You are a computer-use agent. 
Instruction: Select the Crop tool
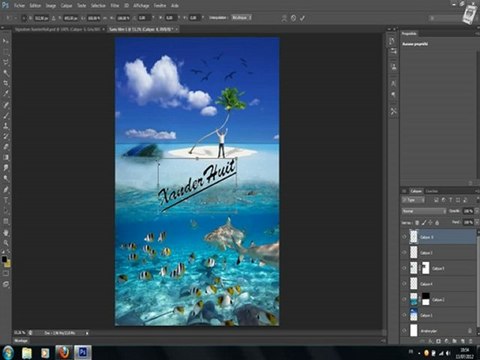coord(6,83)
